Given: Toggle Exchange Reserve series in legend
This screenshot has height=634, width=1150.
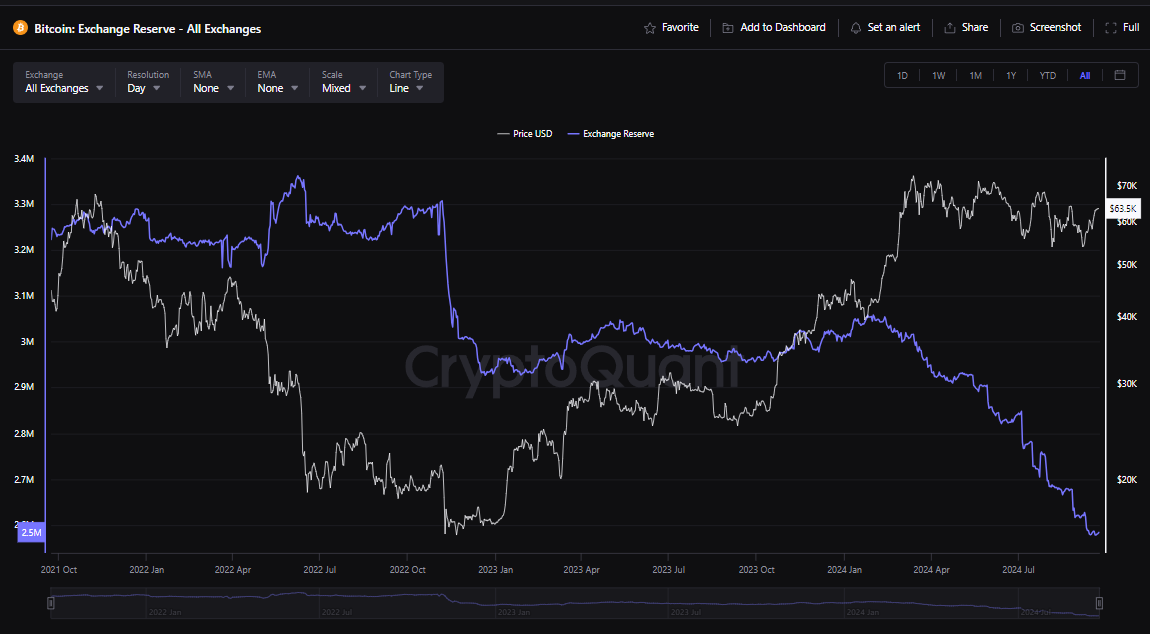Looking at the screenshot, I should pos(610,133).
